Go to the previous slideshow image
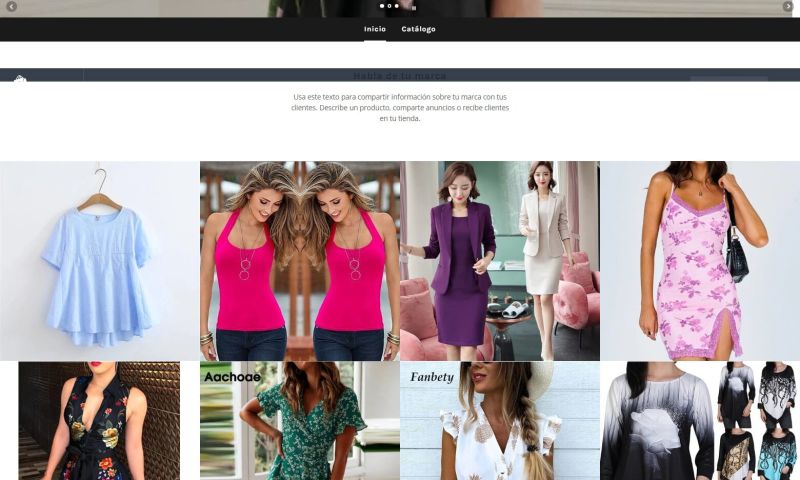This screenshot has width=800, height=480. point(11,7)
